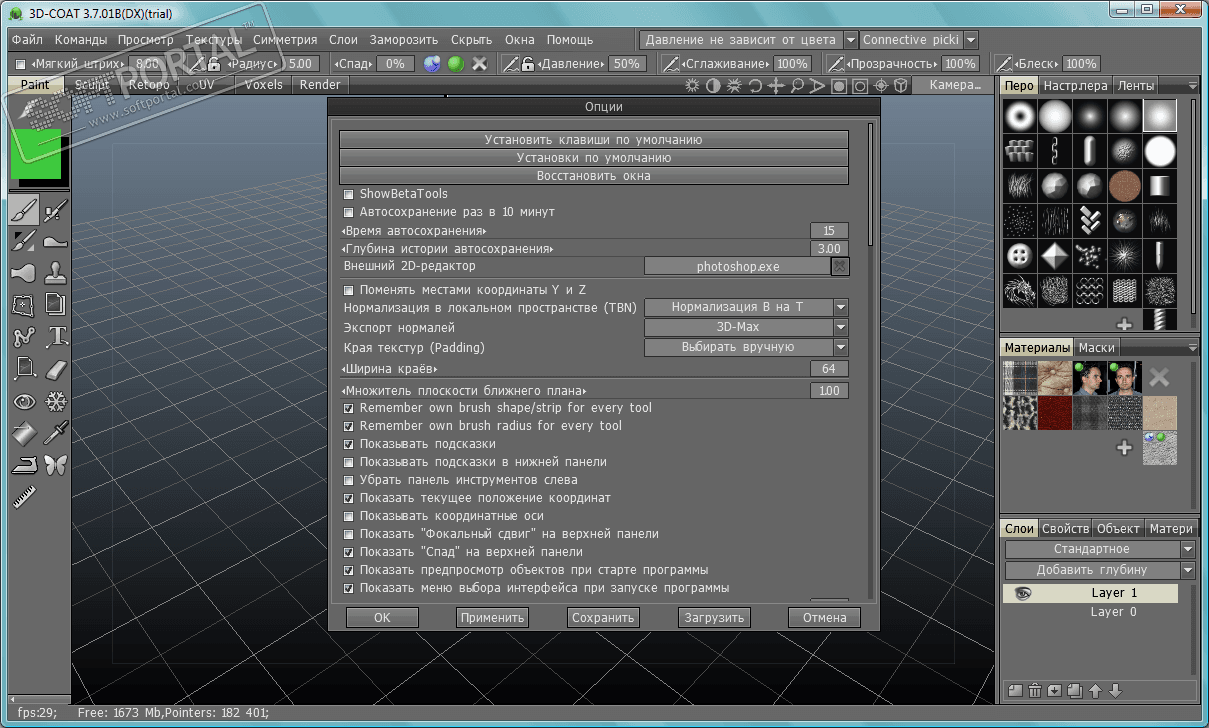Viewport: 1209px width, 728px height.
Task: Click the 'Применить' button
Action: coord(492,618)
